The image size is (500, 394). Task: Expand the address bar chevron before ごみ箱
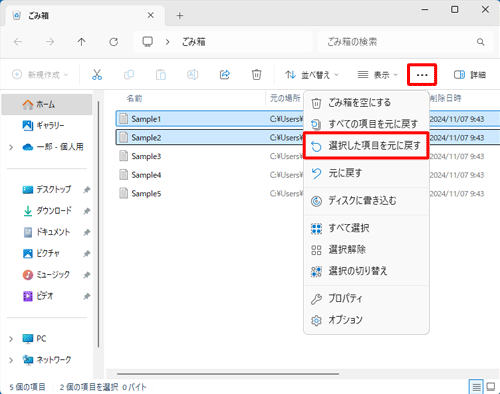(x=168, y=42)
